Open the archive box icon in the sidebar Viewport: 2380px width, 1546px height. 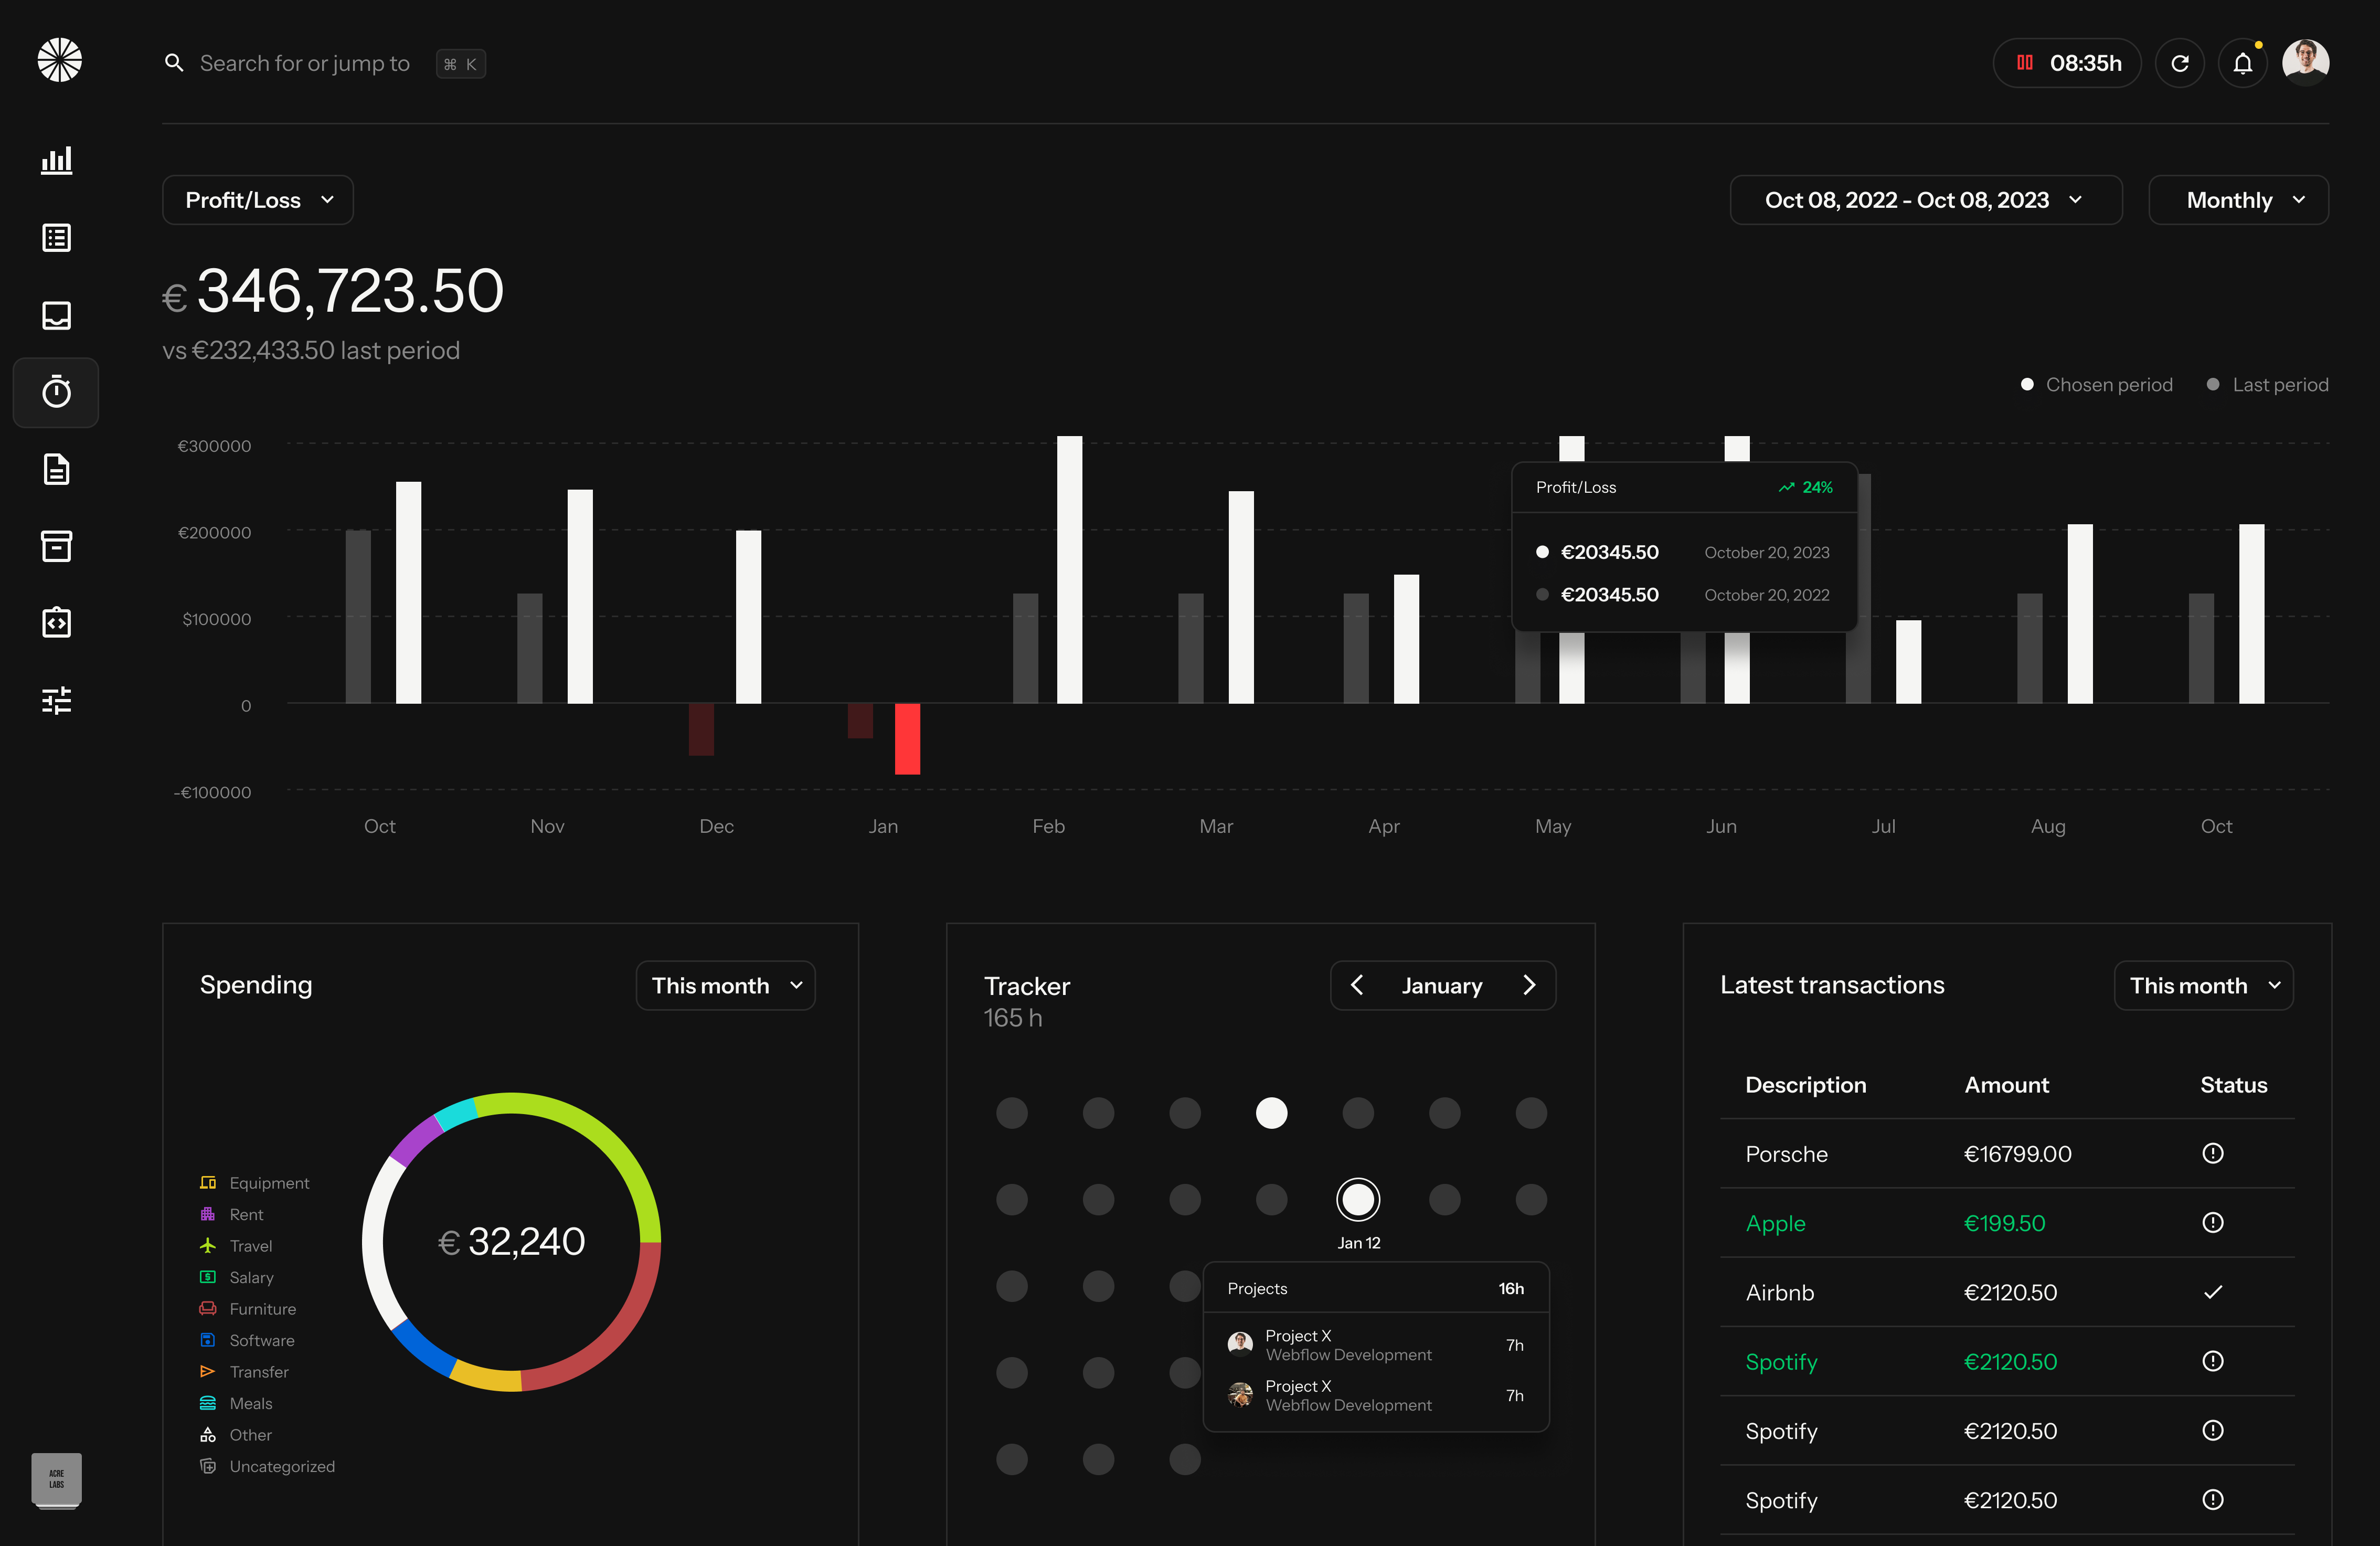56,546
